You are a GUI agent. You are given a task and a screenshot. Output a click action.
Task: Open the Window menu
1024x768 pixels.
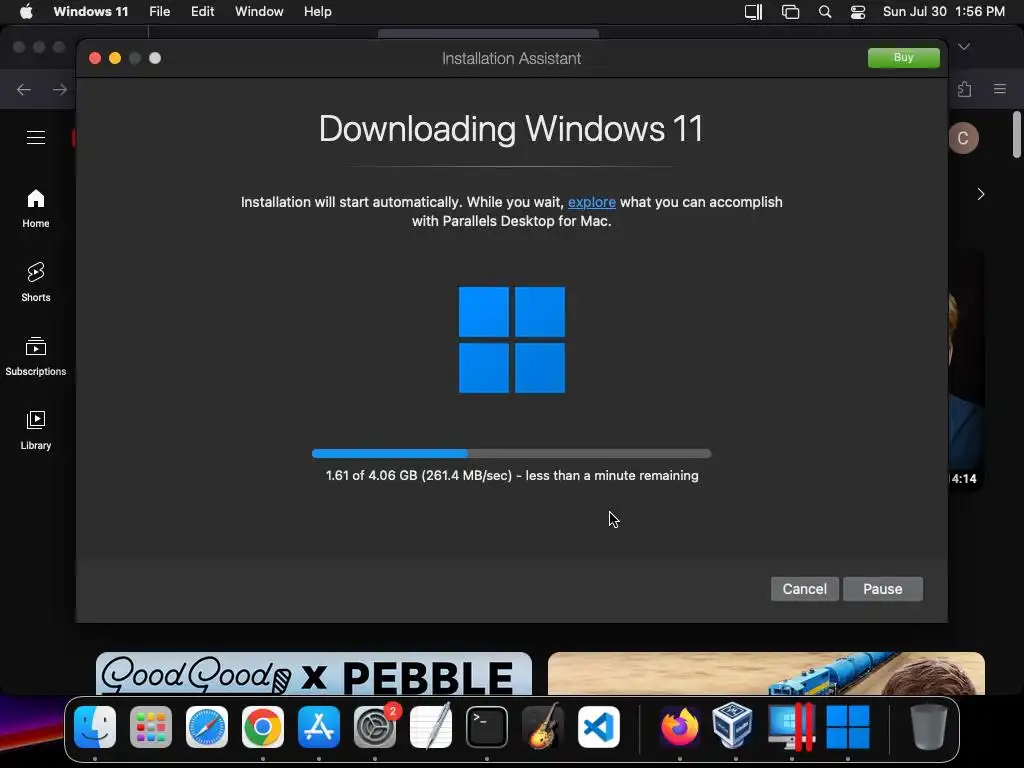(x=259, y=12)
